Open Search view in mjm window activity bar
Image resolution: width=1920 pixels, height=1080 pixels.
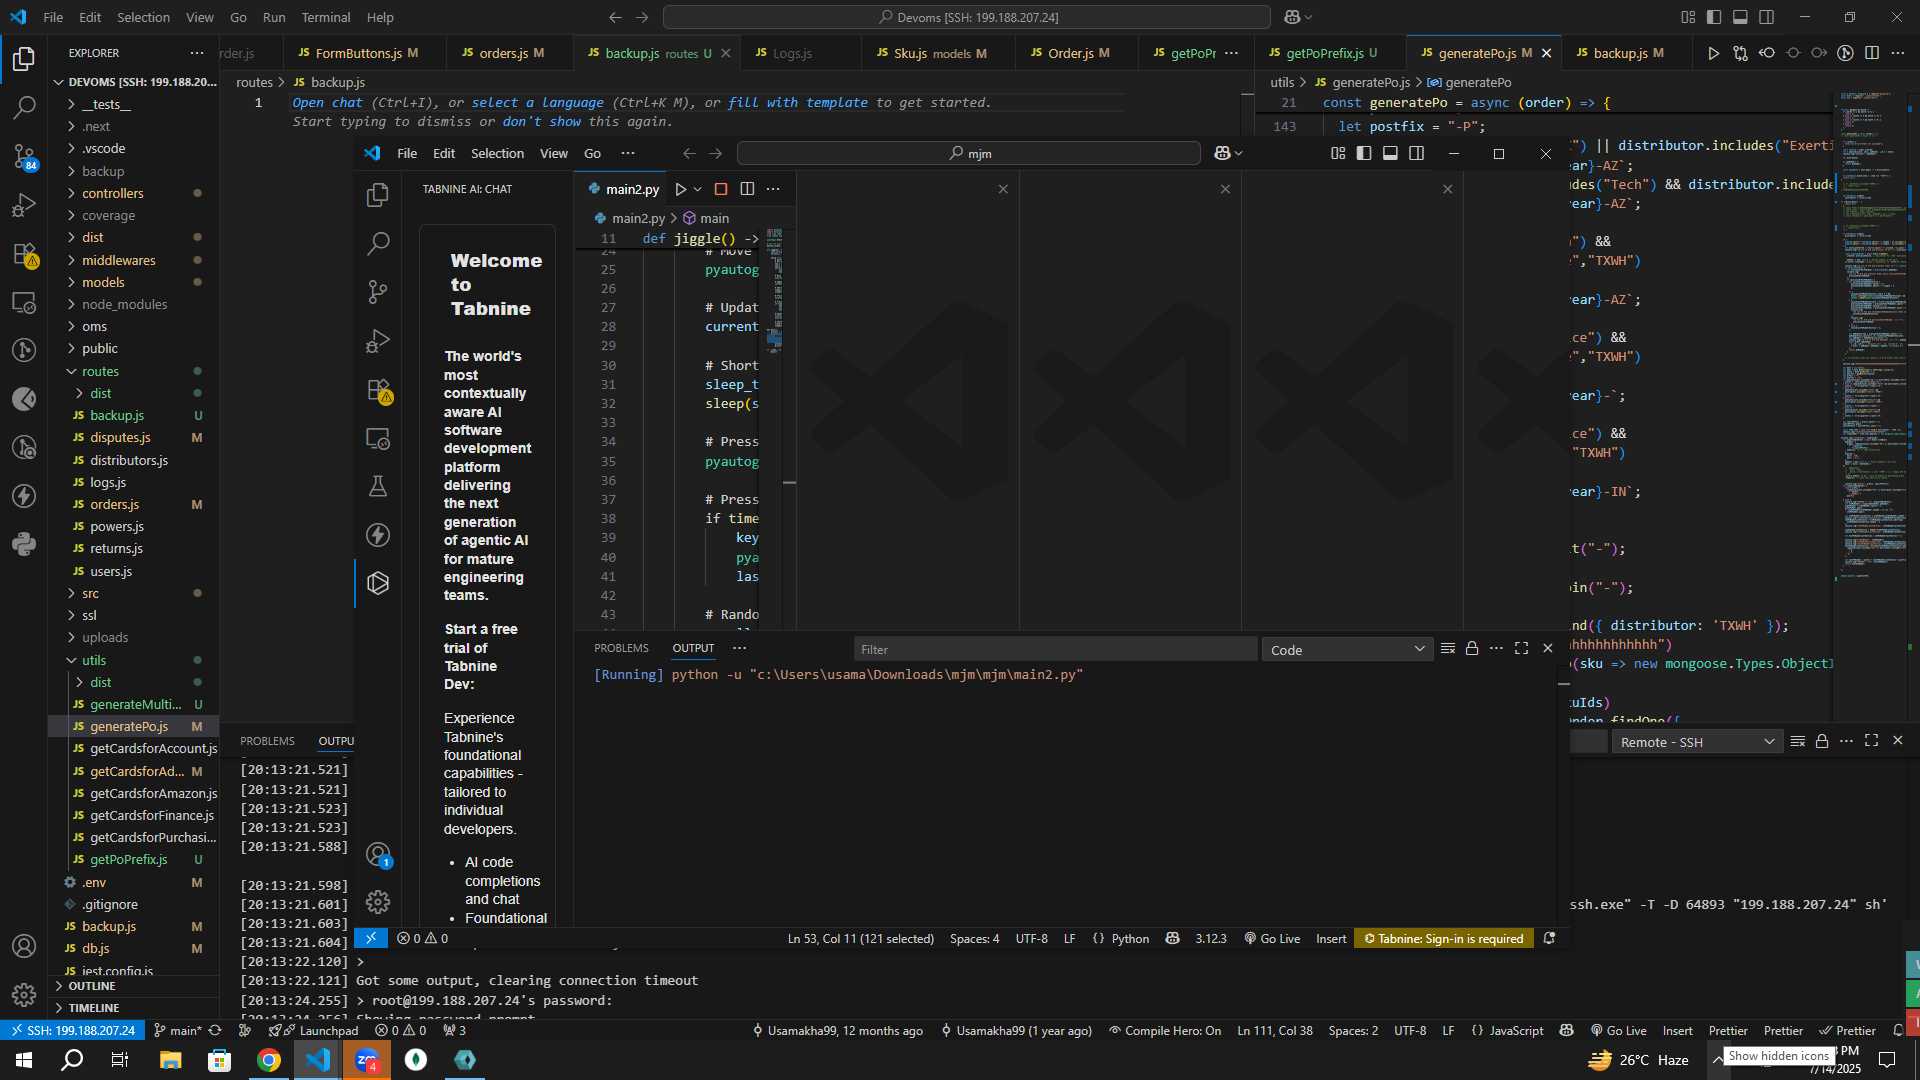(x=378, y=243)
